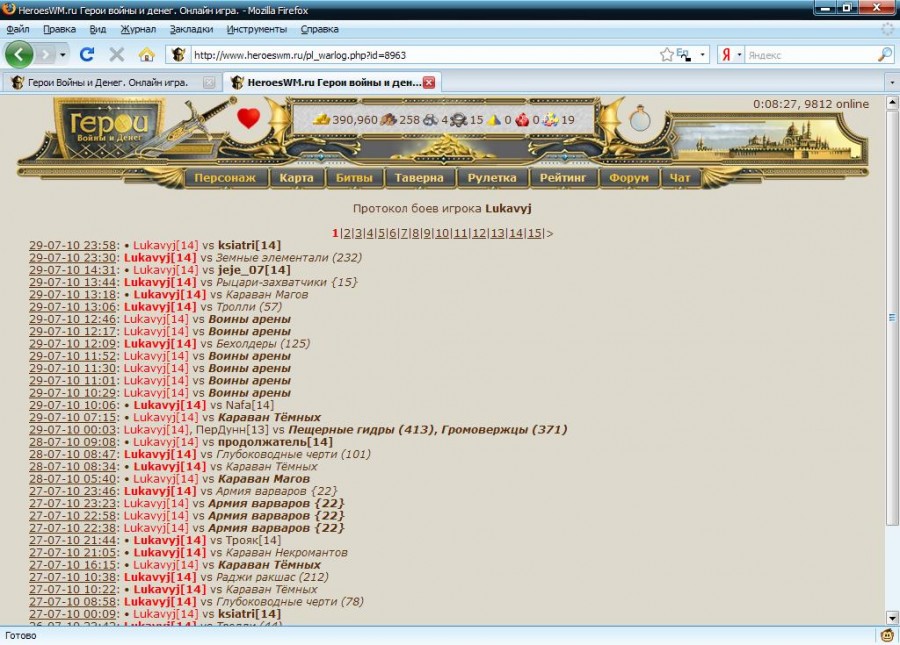The image size is (900, 645).
Task: Click the stop loading X icon
Action: pos(116,54)
